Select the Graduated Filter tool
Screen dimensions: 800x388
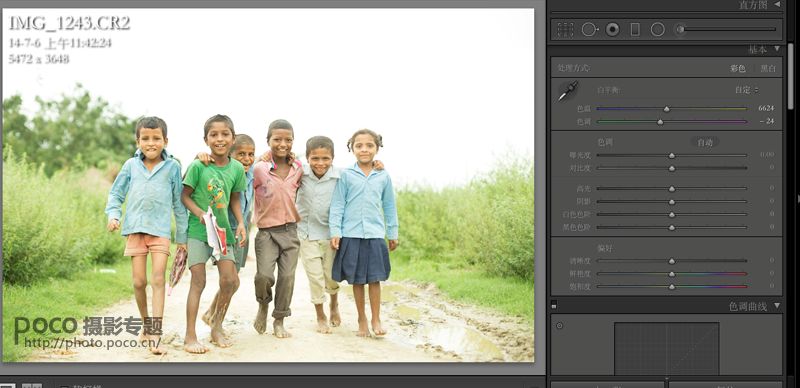click(x=635, y=30)
